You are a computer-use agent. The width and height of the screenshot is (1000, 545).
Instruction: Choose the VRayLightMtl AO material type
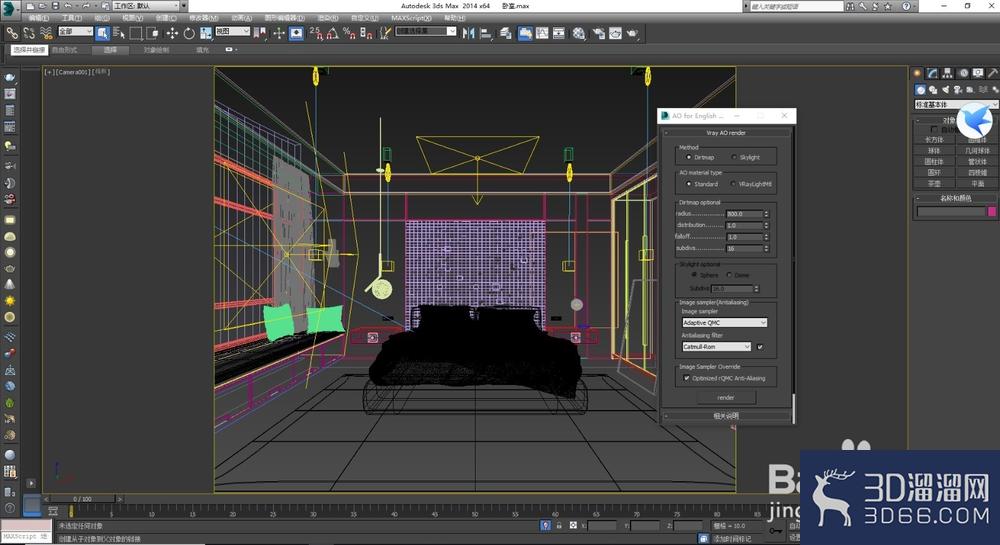pos(733,184)
